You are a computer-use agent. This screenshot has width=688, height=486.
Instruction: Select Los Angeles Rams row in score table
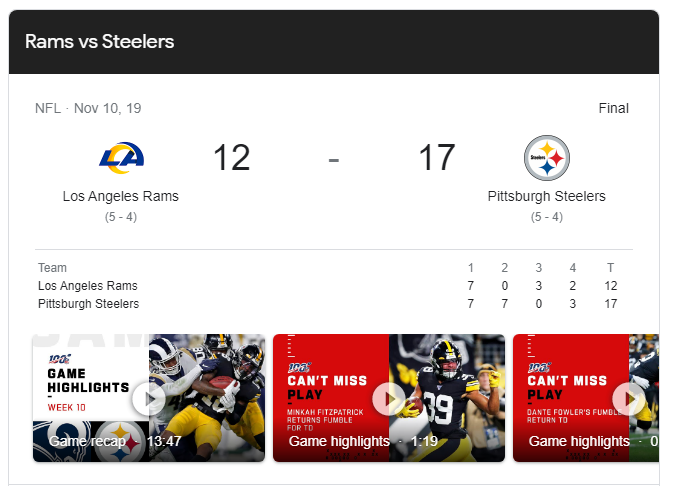88,286
